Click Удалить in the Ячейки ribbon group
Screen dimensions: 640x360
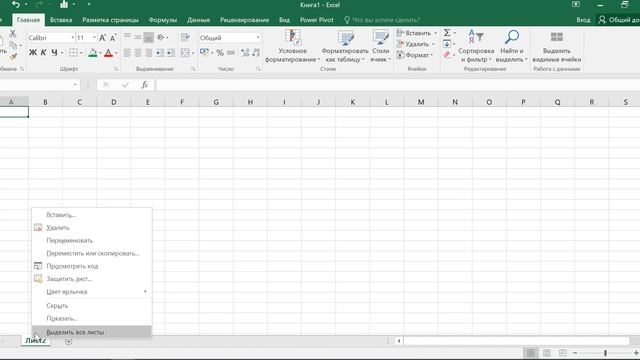pos(413,44)
